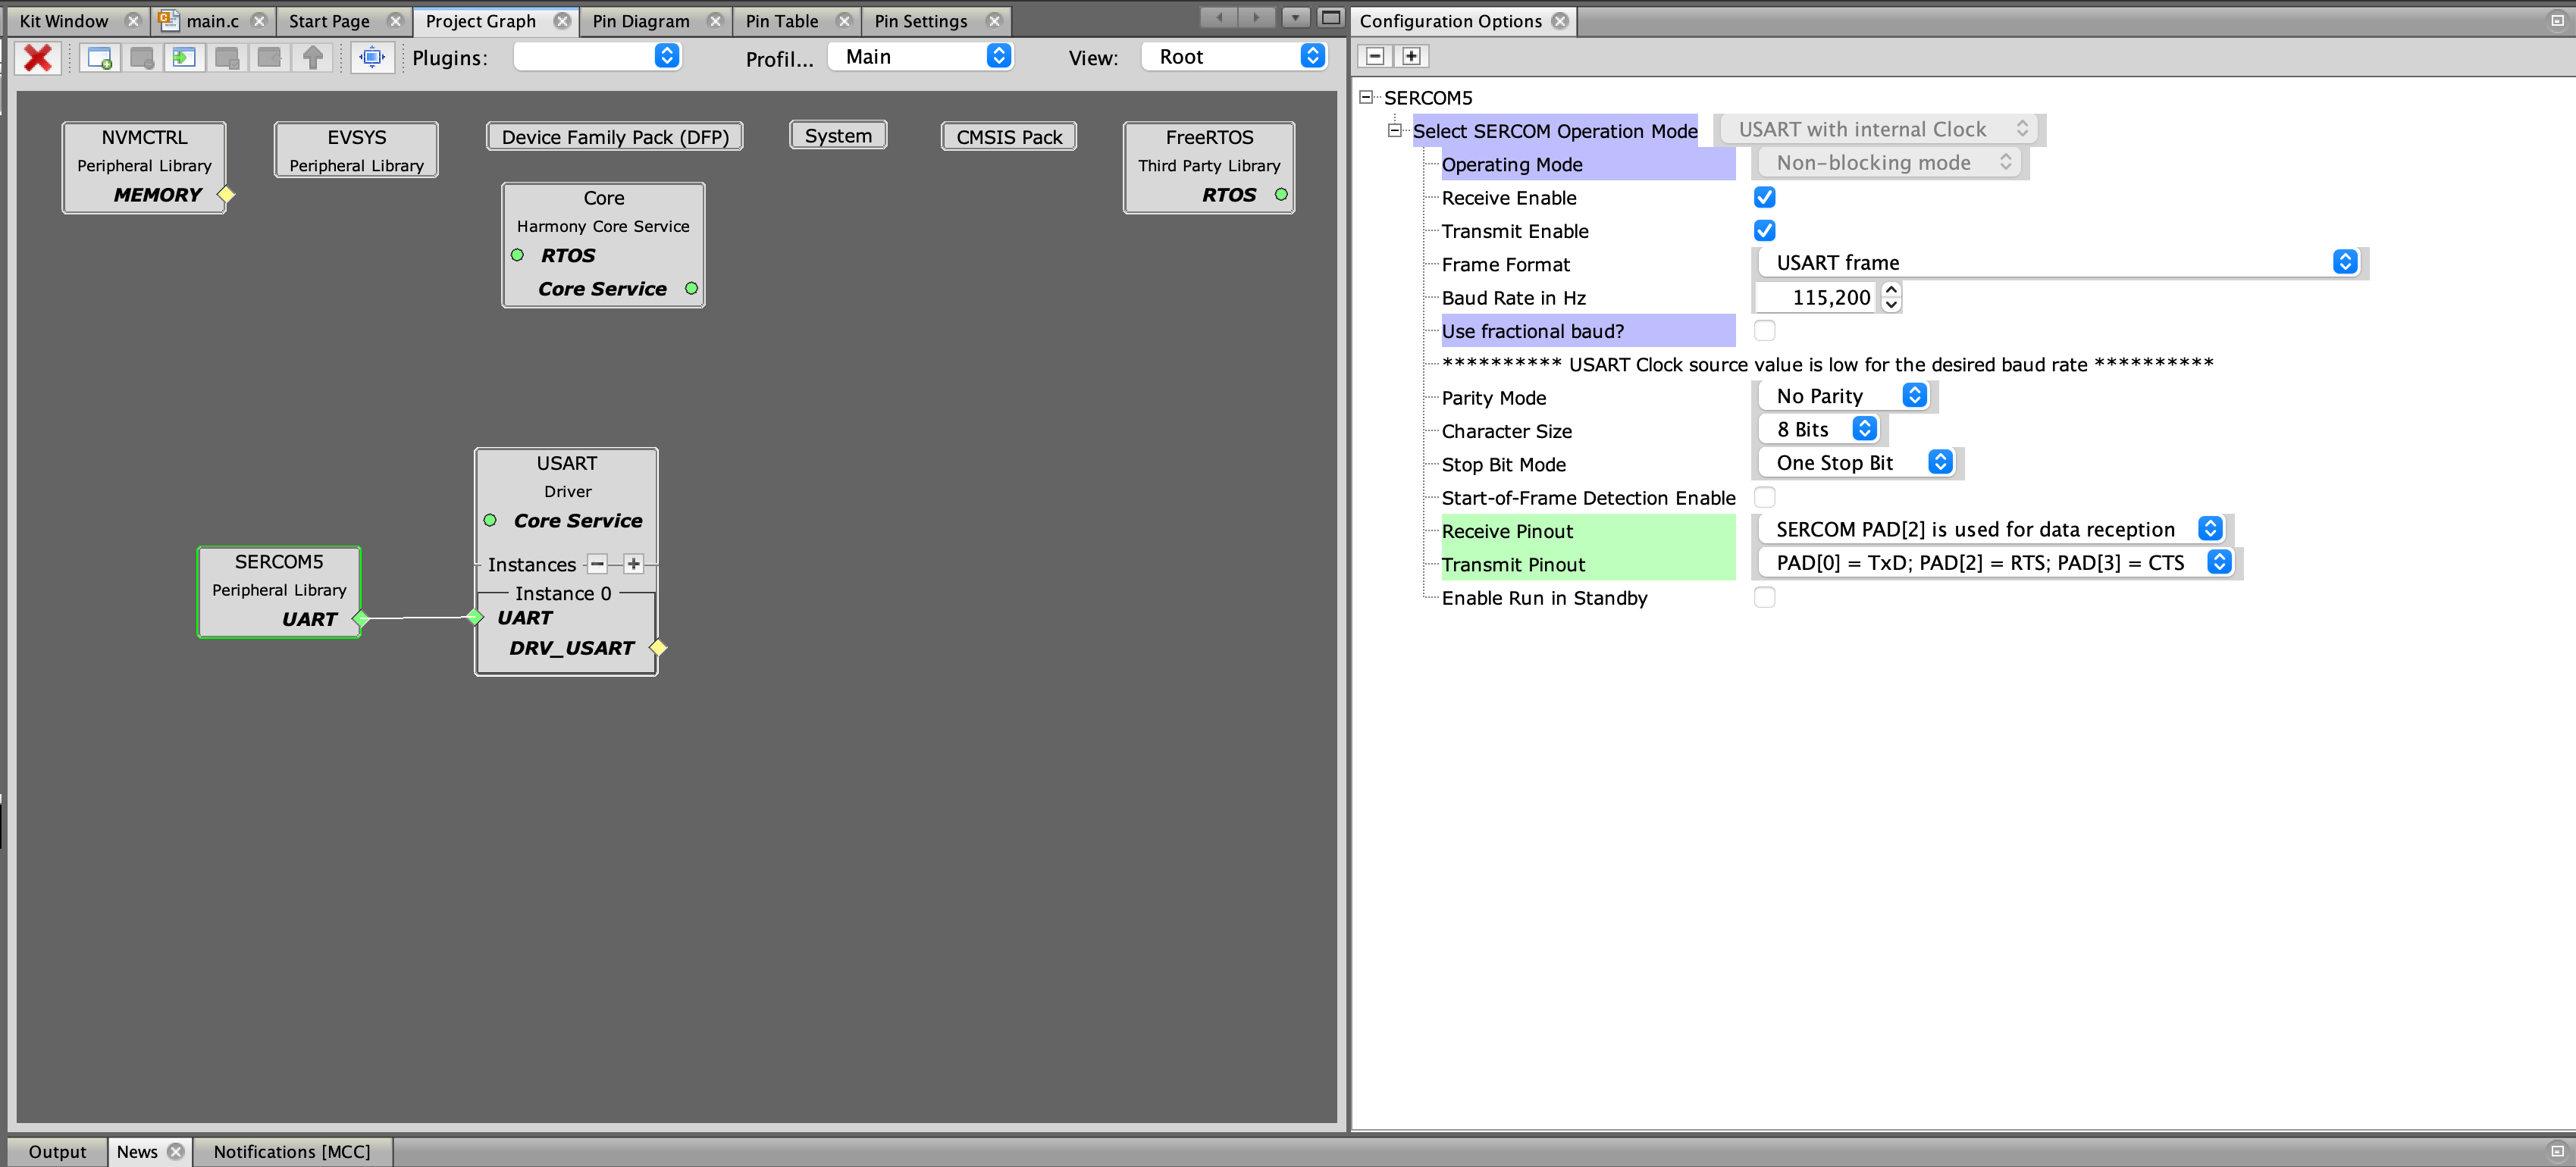Select the Device Family Pack (DFP) block
Screen dimensions: 2576x1167
coord(614,137)
